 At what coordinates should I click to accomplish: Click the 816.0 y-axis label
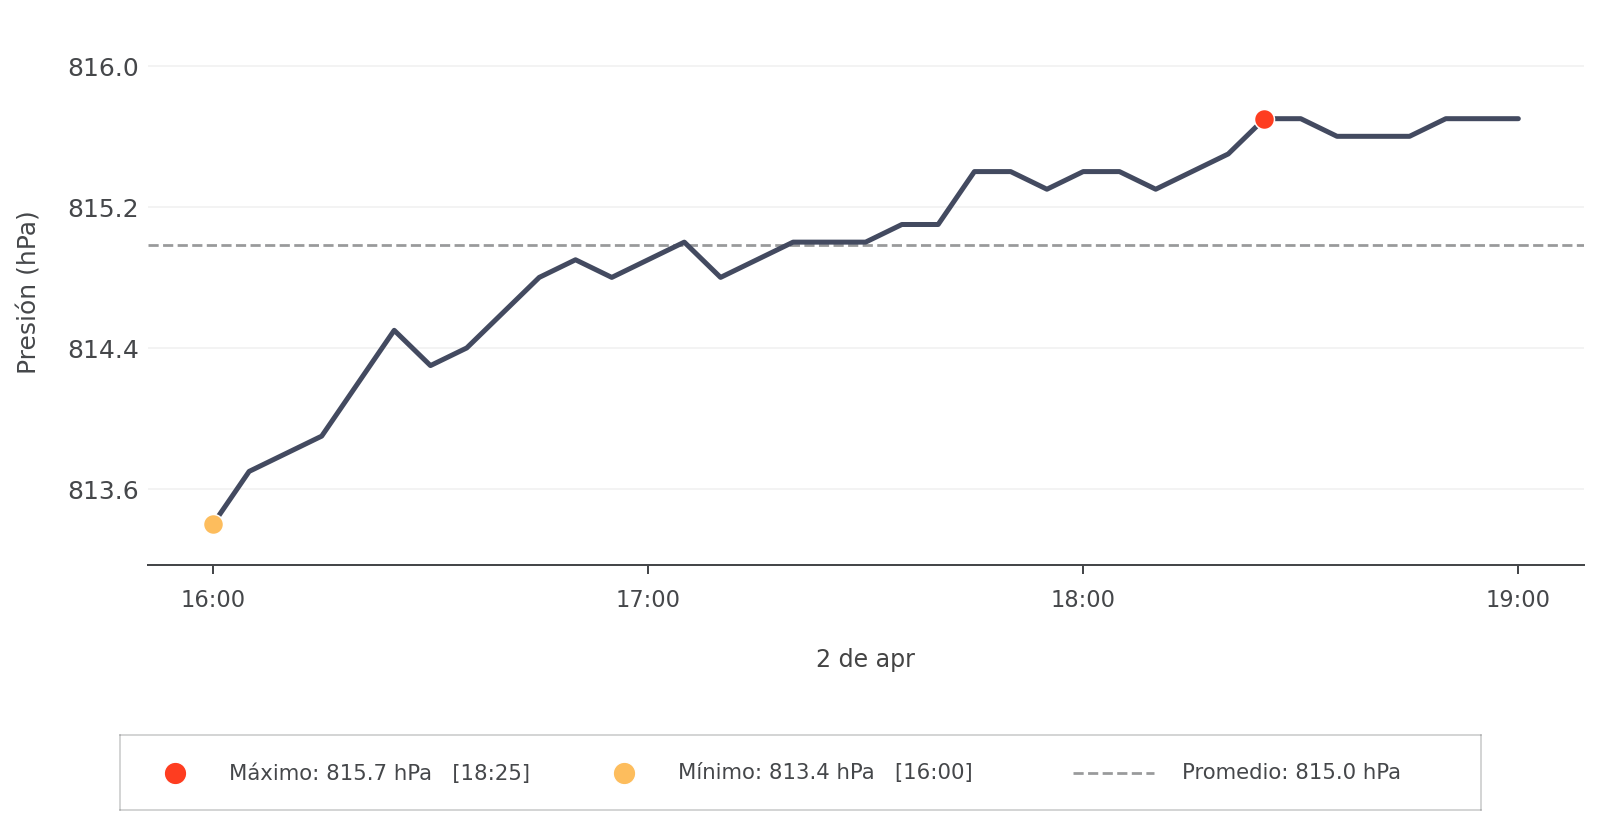pos(103,68)
